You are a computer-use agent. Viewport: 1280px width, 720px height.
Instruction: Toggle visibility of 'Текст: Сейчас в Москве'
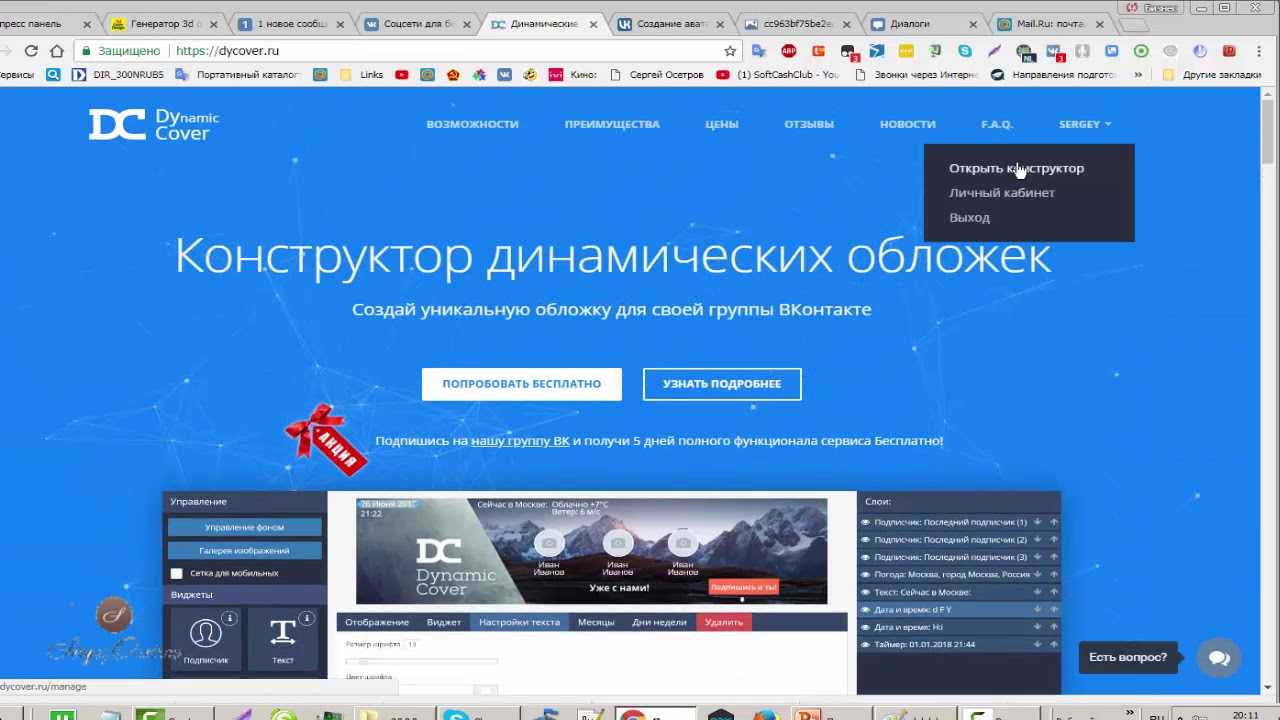tap(866, 592)
